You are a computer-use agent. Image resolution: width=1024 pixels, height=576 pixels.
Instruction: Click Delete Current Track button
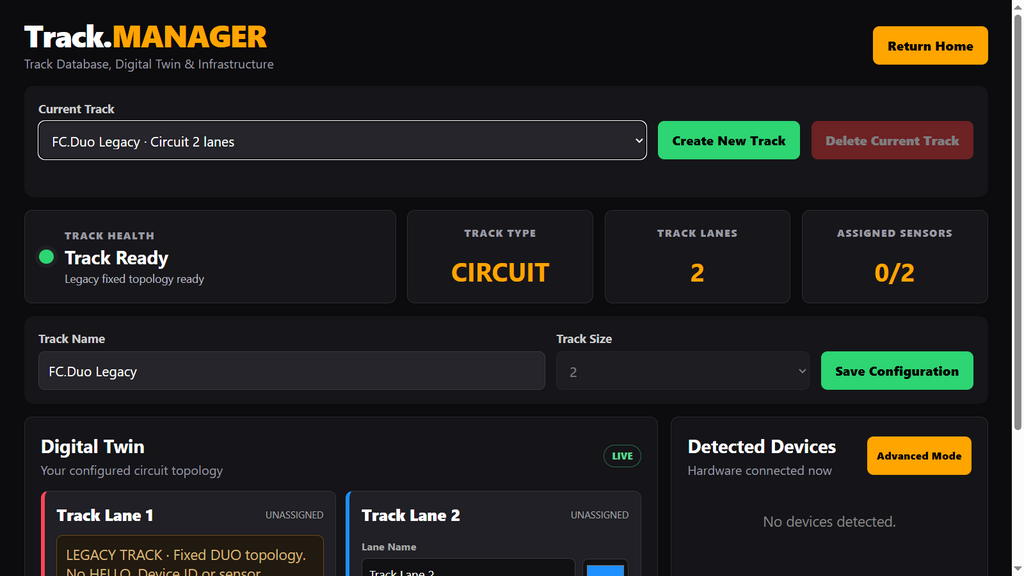coord(892,140)
